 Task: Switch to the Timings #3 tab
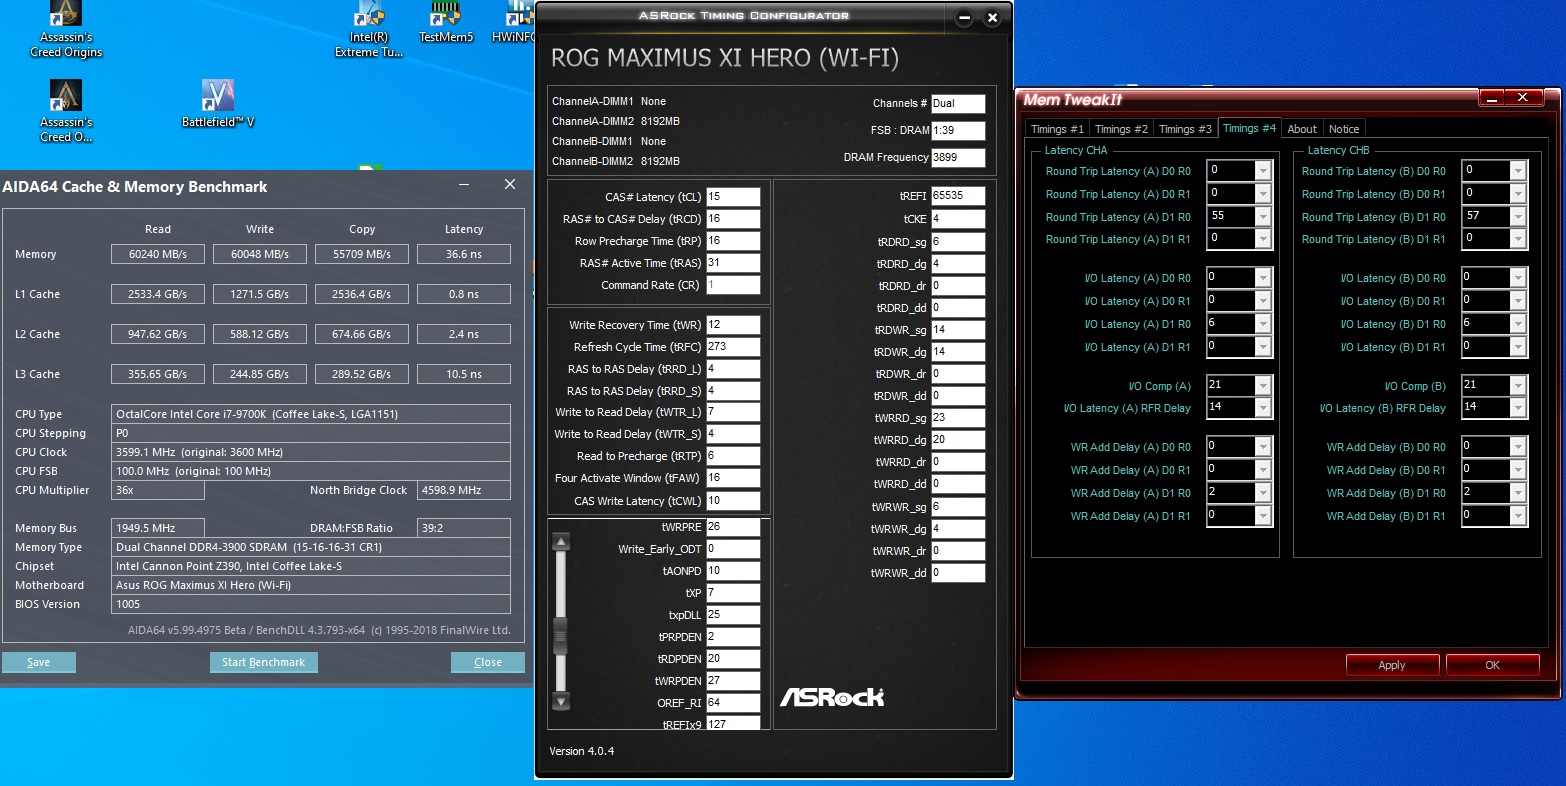click(1185, 129)
